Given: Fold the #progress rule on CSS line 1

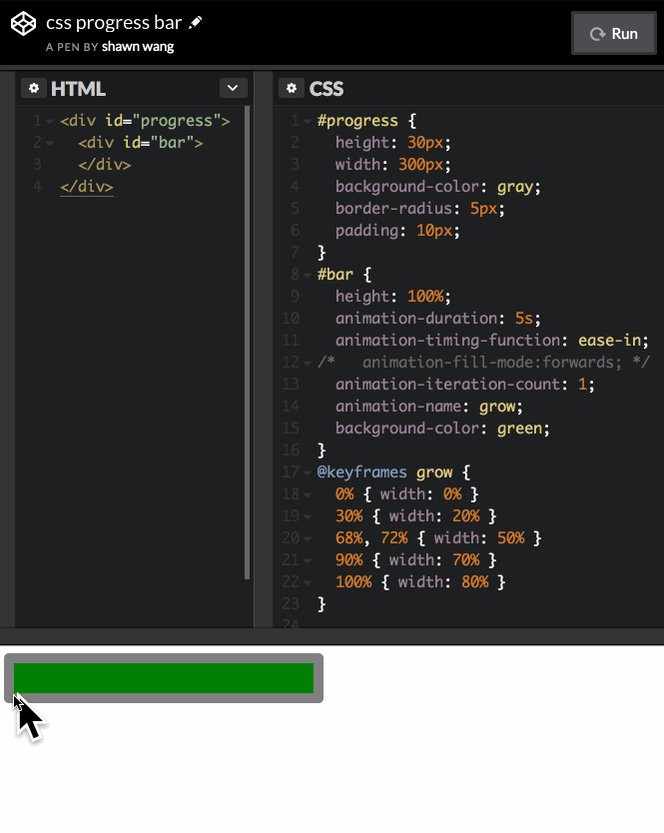Looking at the screenshot, I should (307, 122).
